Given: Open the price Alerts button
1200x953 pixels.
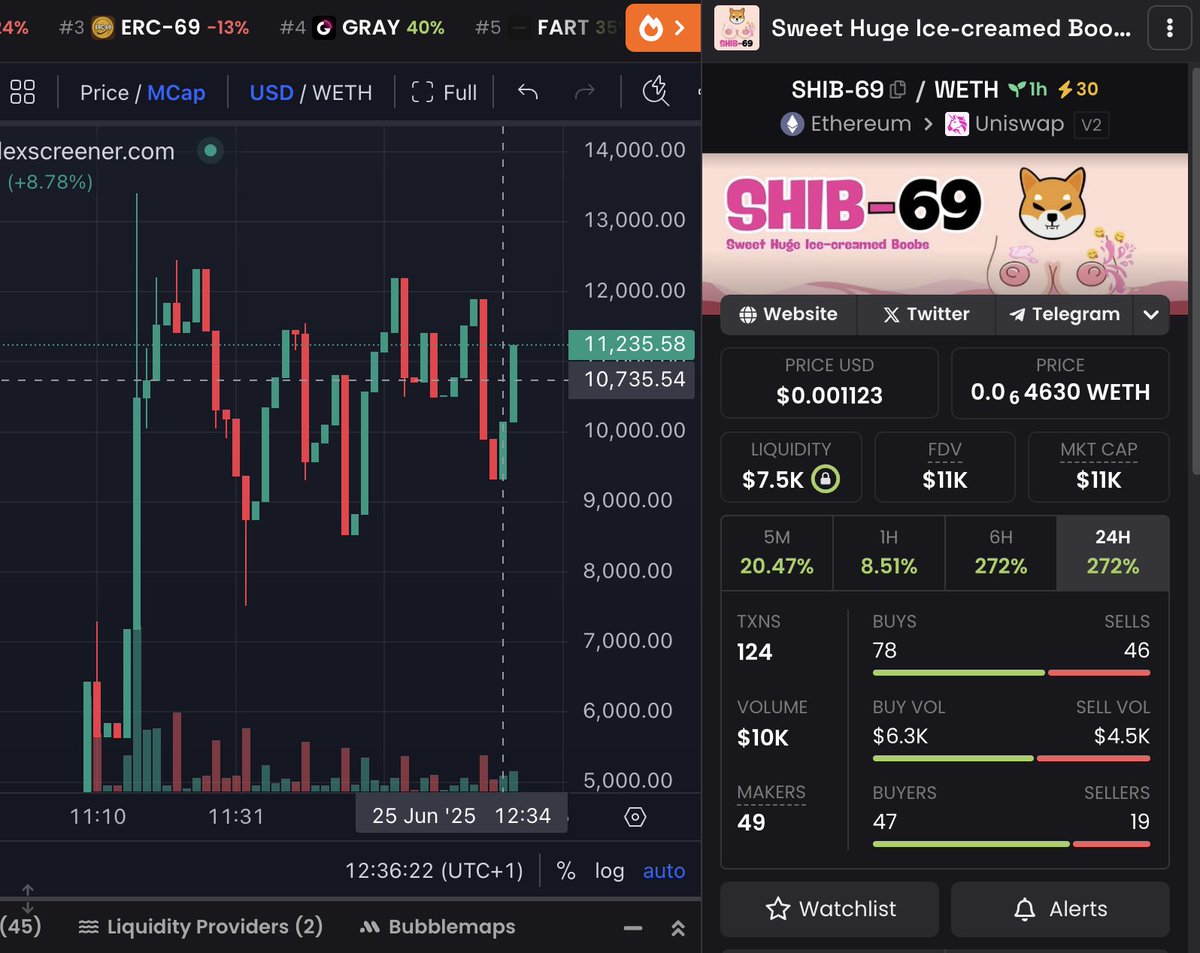Looking at the screenshot, I should coord(1060,909).
